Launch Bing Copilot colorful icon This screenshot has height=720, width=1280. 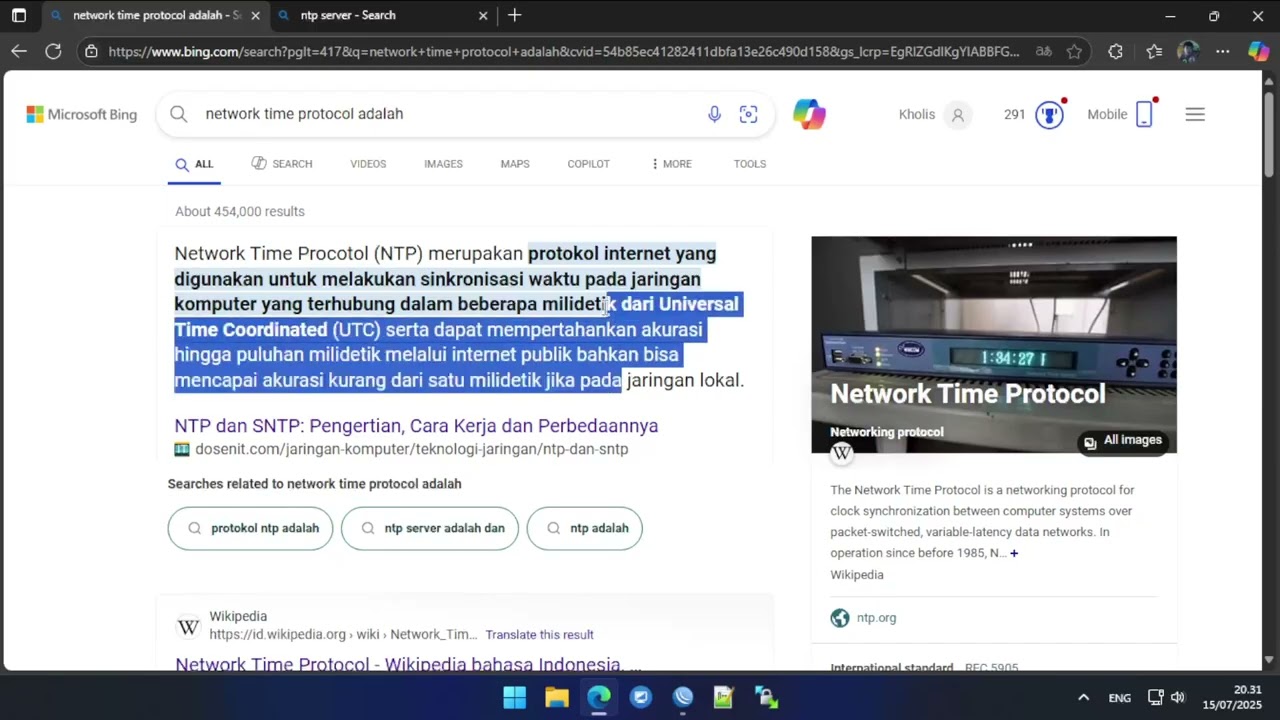(809, 114)
